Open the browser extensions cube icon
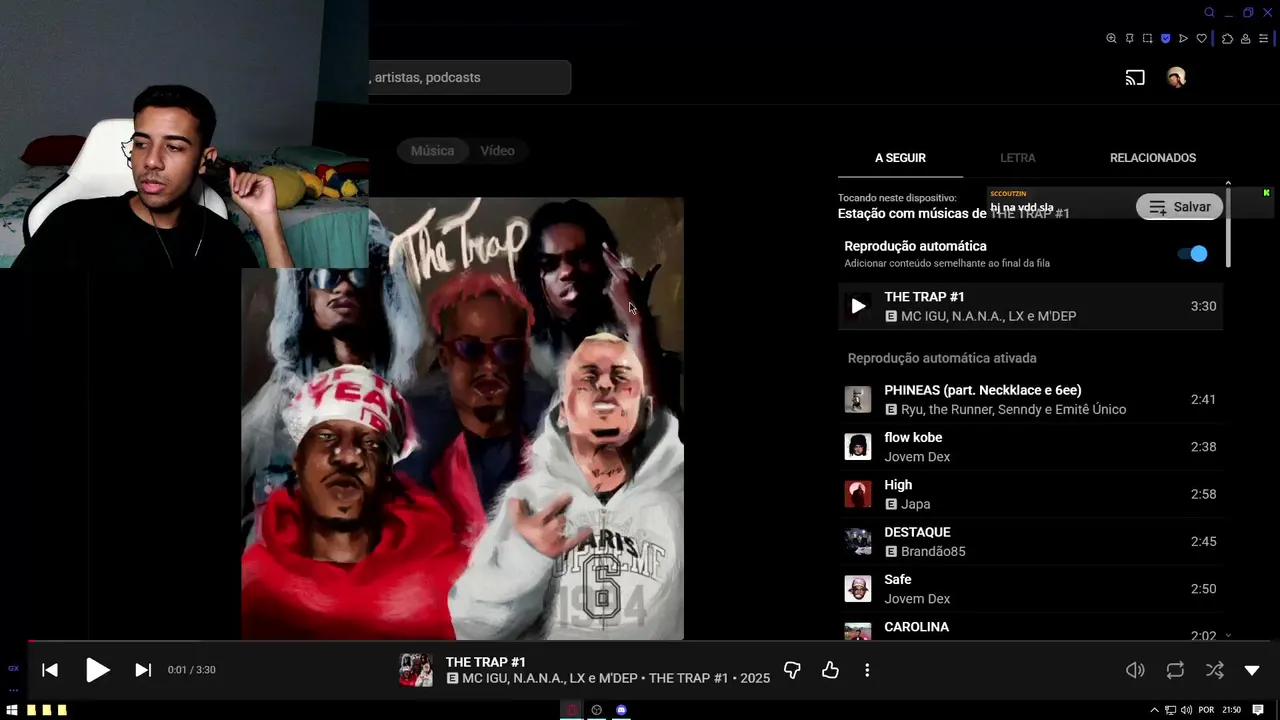1280x720 pixels. [1228, 39]
